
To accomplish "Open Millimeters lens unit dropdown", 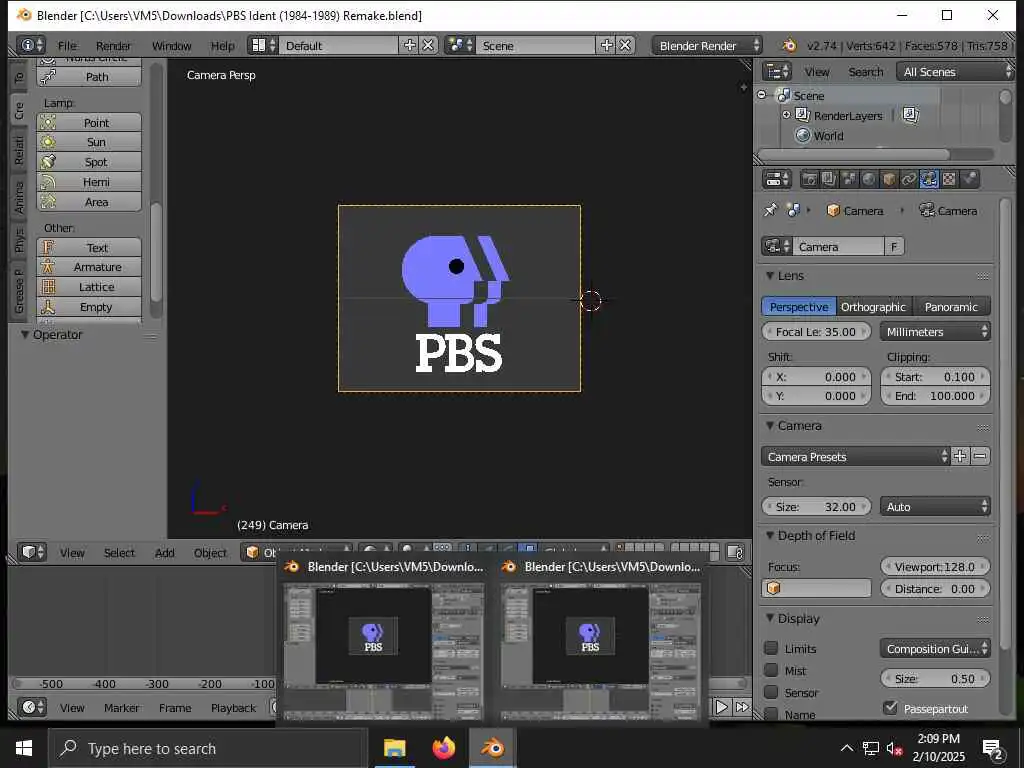I will click(935, 332).
